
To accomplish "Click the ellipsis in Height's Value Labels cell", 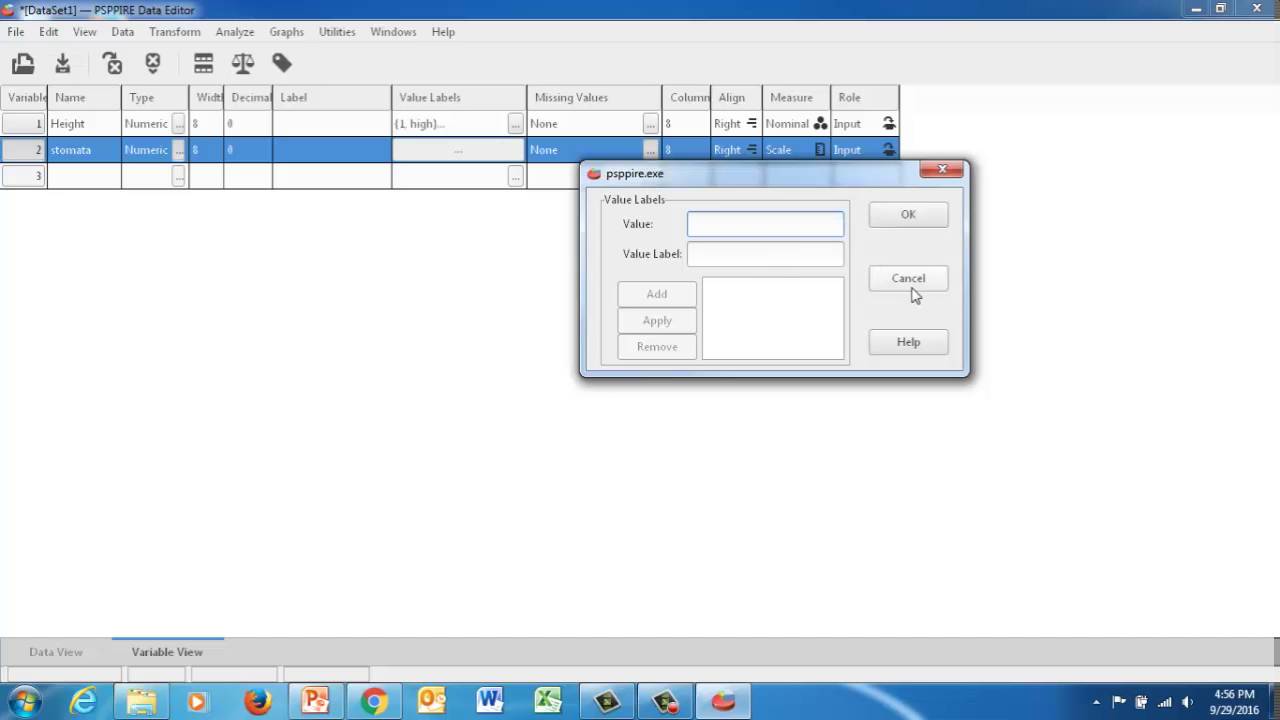I will click(x=515, y=124).
